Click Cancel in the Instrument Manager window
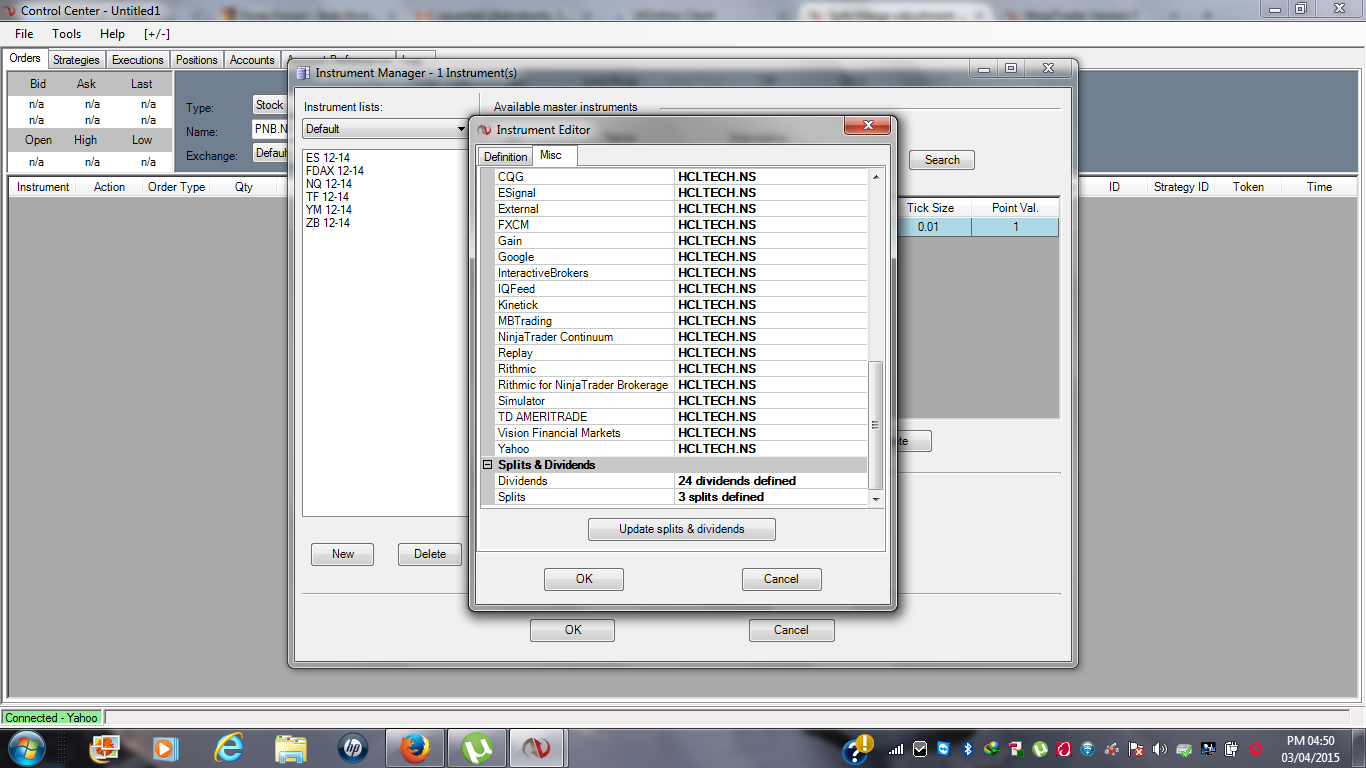This screenshot has width=1366, height=768. coord(791,630)
